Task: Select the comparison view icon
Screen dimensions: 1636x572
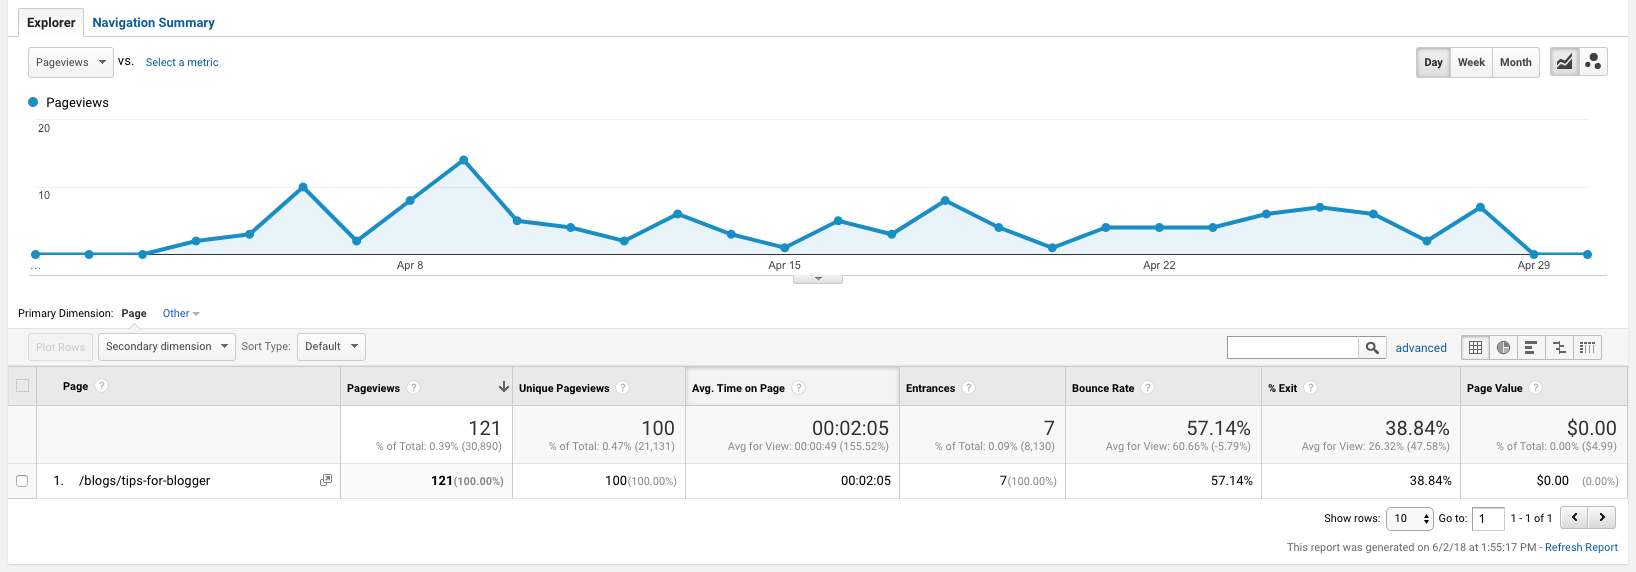Action: tap(1559, 347)
